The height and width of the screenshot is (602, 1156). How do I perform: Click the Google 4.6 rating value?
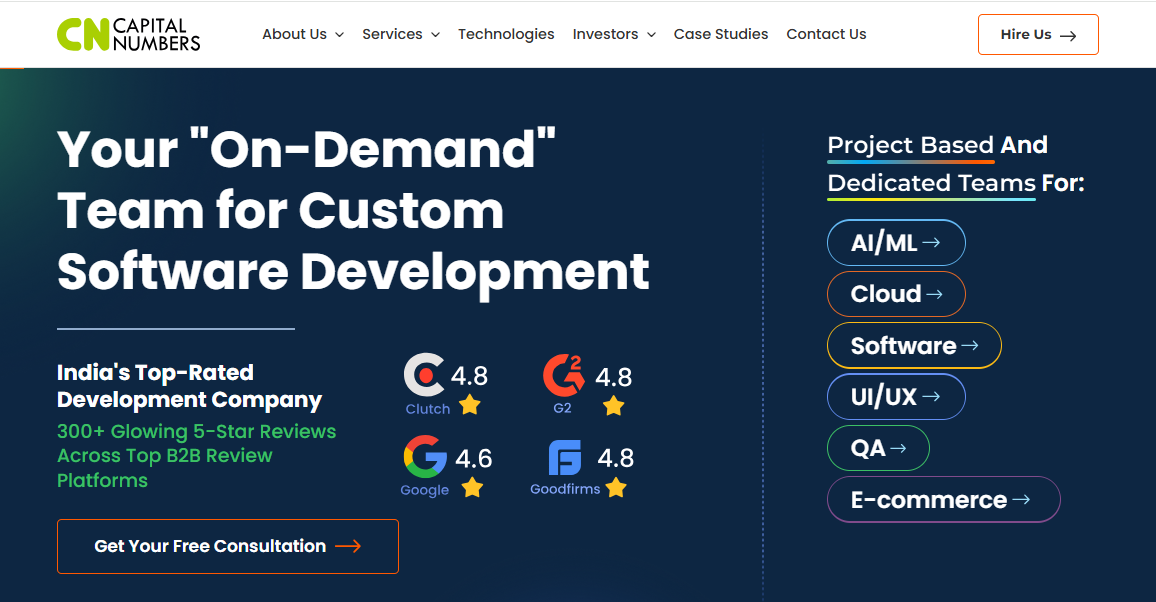pos(473,458)
